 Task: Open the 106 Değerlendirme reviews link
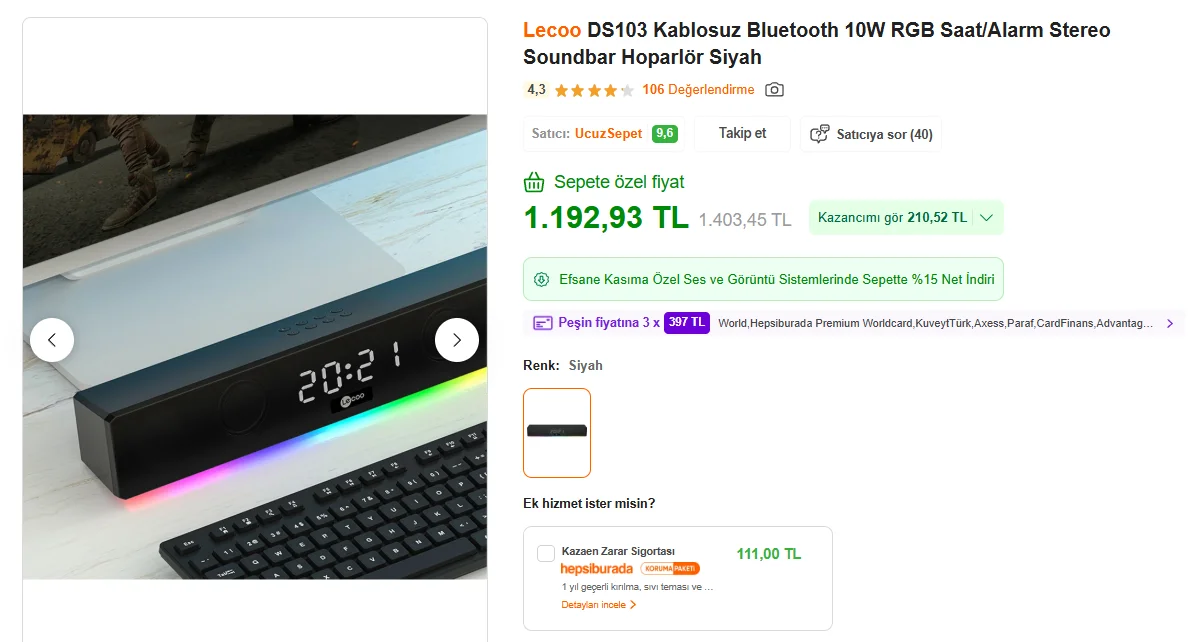(x=698, y=90)
